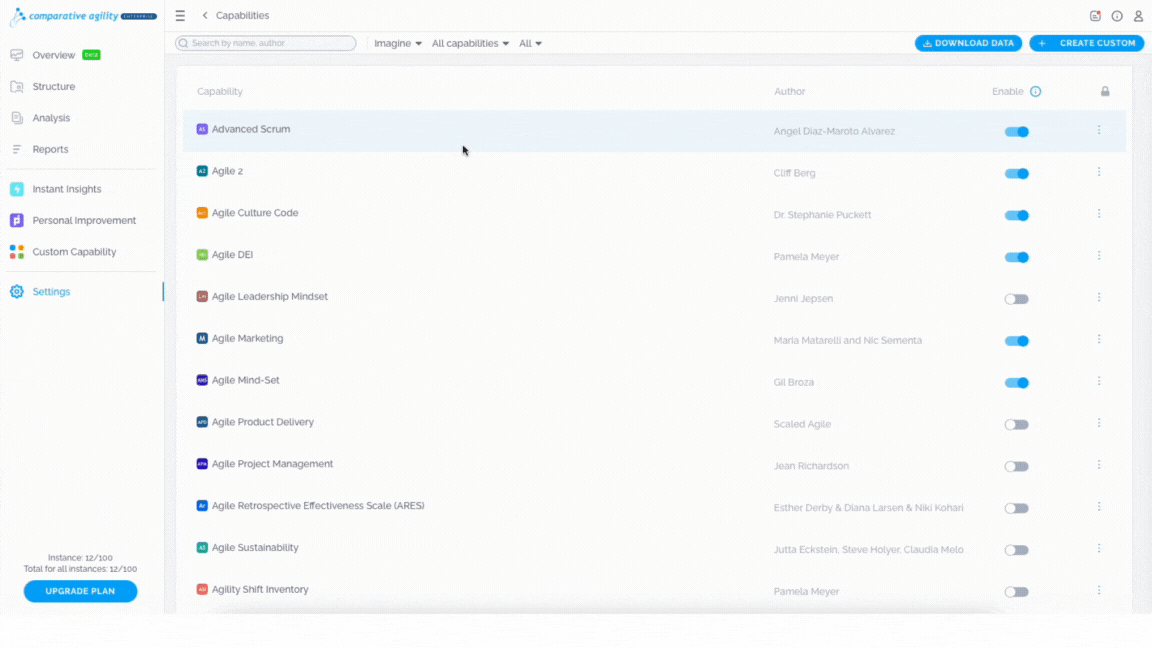The image size is (1152, 648).
Task: Click the info icon next to Enable
Action: [1035, 92]
